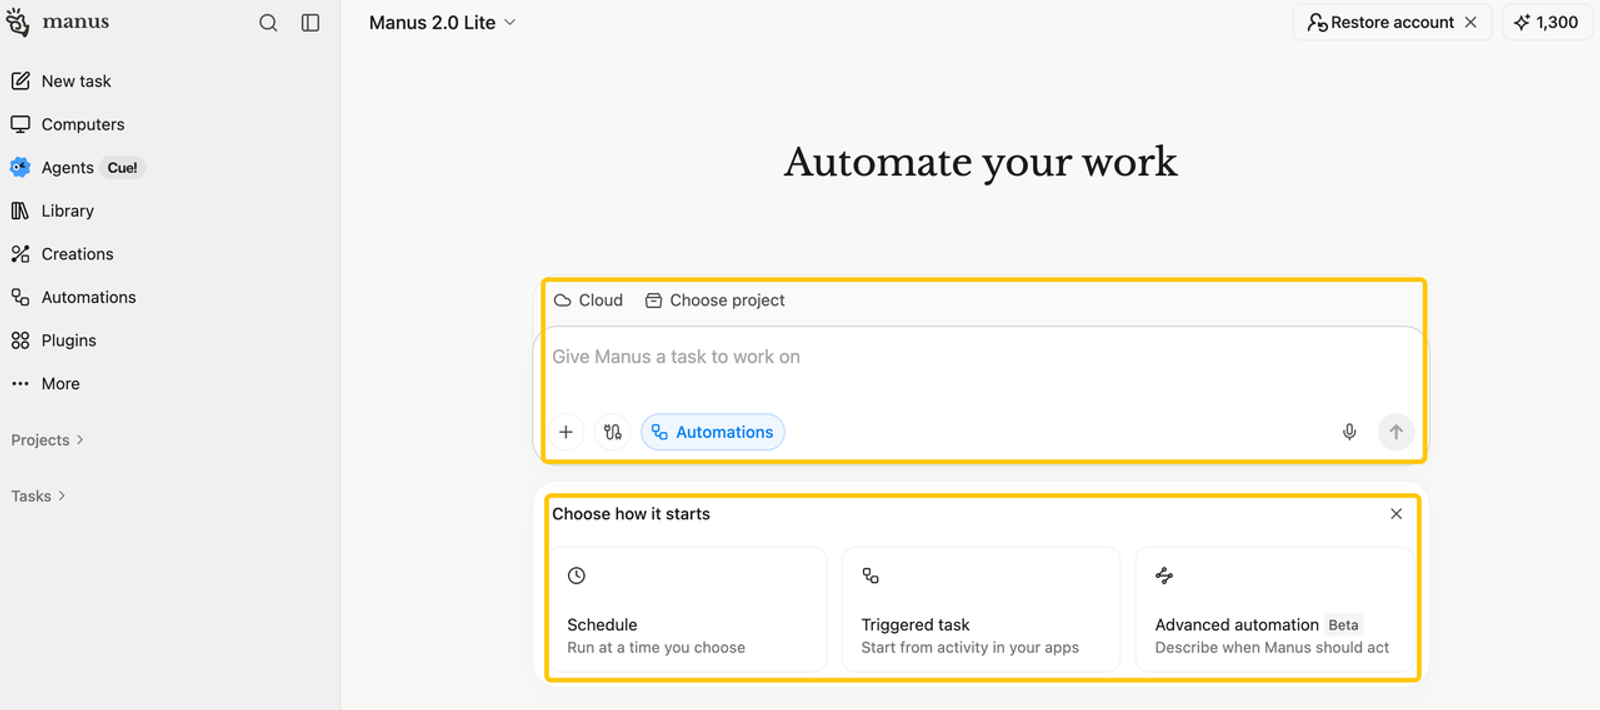Click the Choose how it starts title
The height and width of the screenshot is (710, 1600).
click(x=631, y=514)
